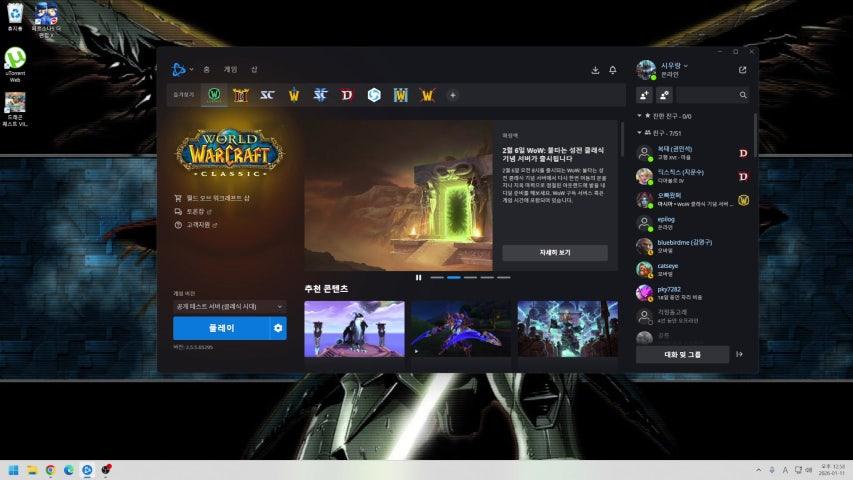The height and width of the screenshot is (480, 853).
Task: Pop out the social panel
Action: click(x=743, y=70)
